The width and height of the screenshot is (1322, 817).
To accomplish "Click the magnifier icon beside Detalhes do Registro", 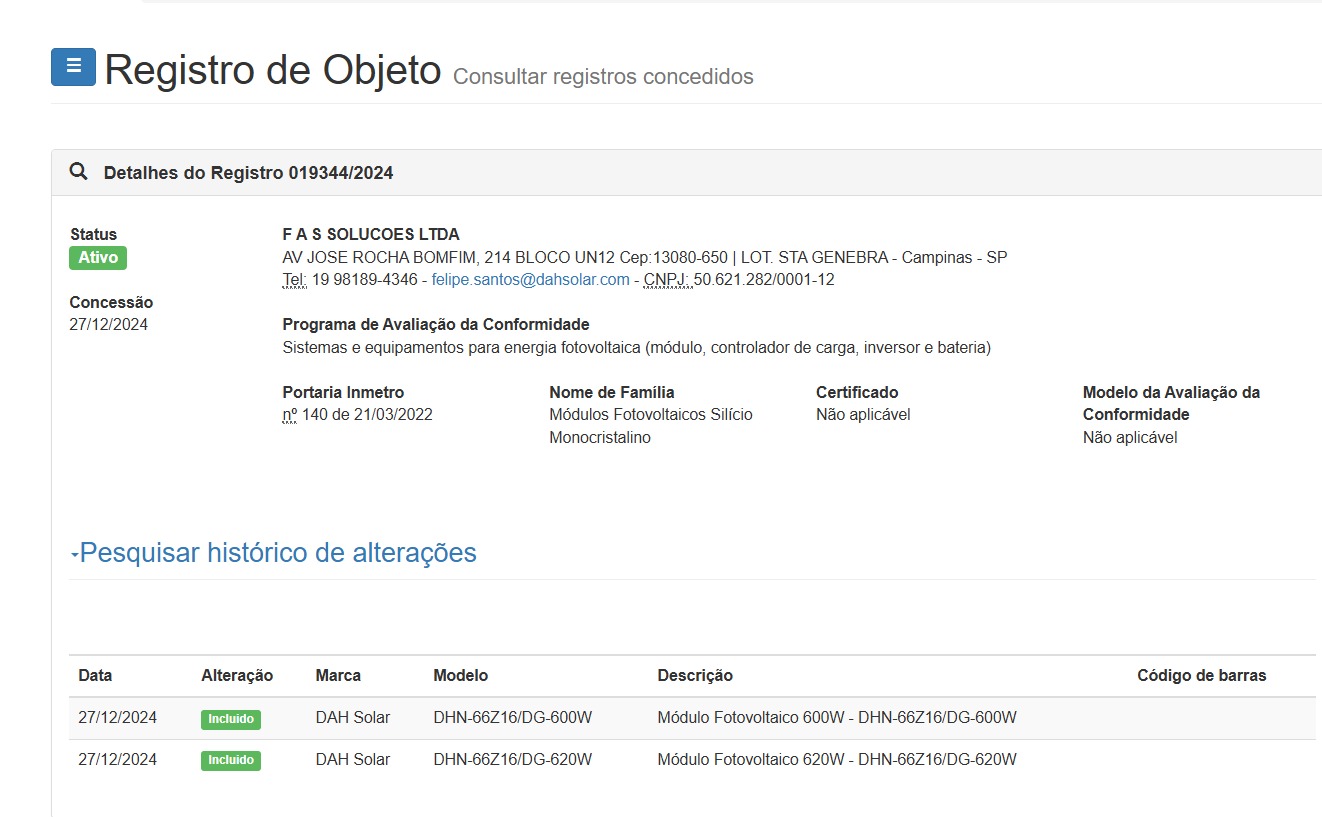I will pos(78,172).
